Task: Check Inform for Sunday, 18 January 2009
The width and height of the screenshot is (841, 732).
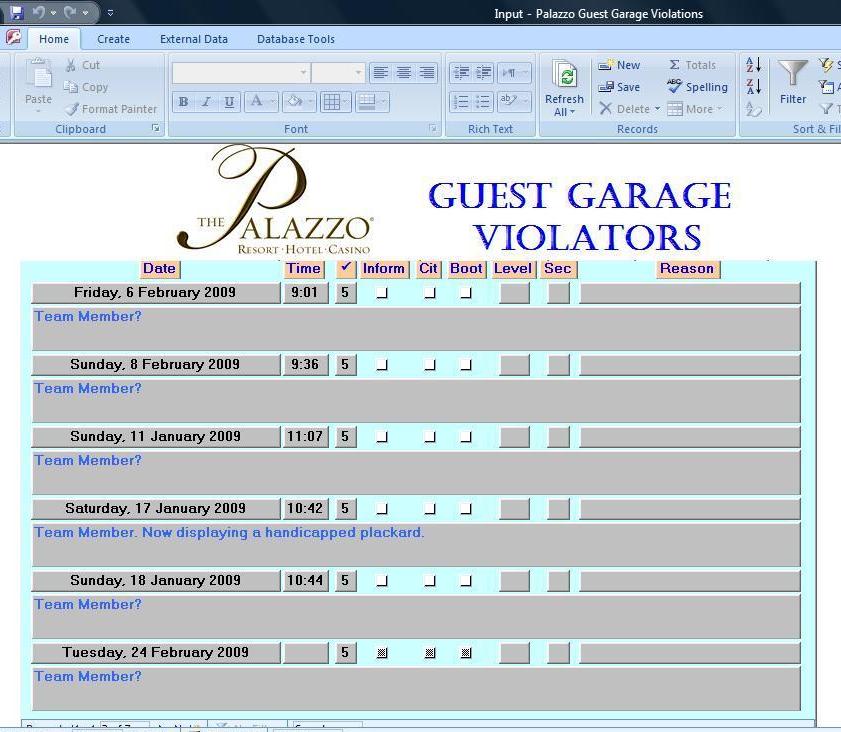Action: 382,581
